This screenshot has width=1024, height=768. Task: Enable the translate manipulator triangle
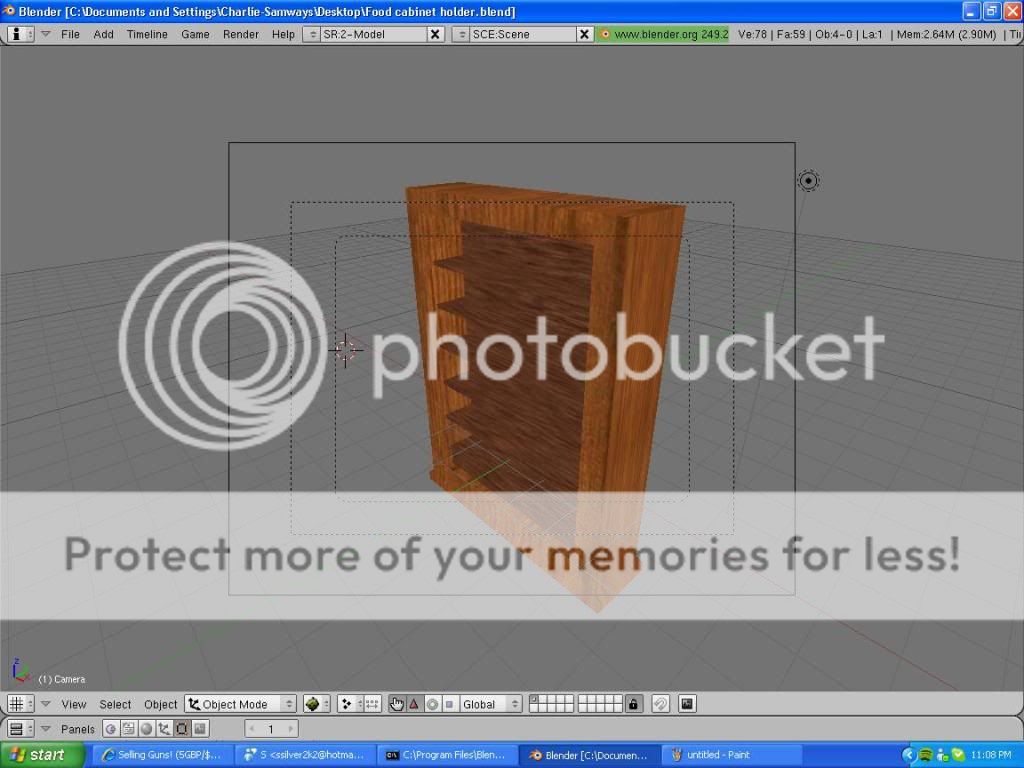click(414, 704)
